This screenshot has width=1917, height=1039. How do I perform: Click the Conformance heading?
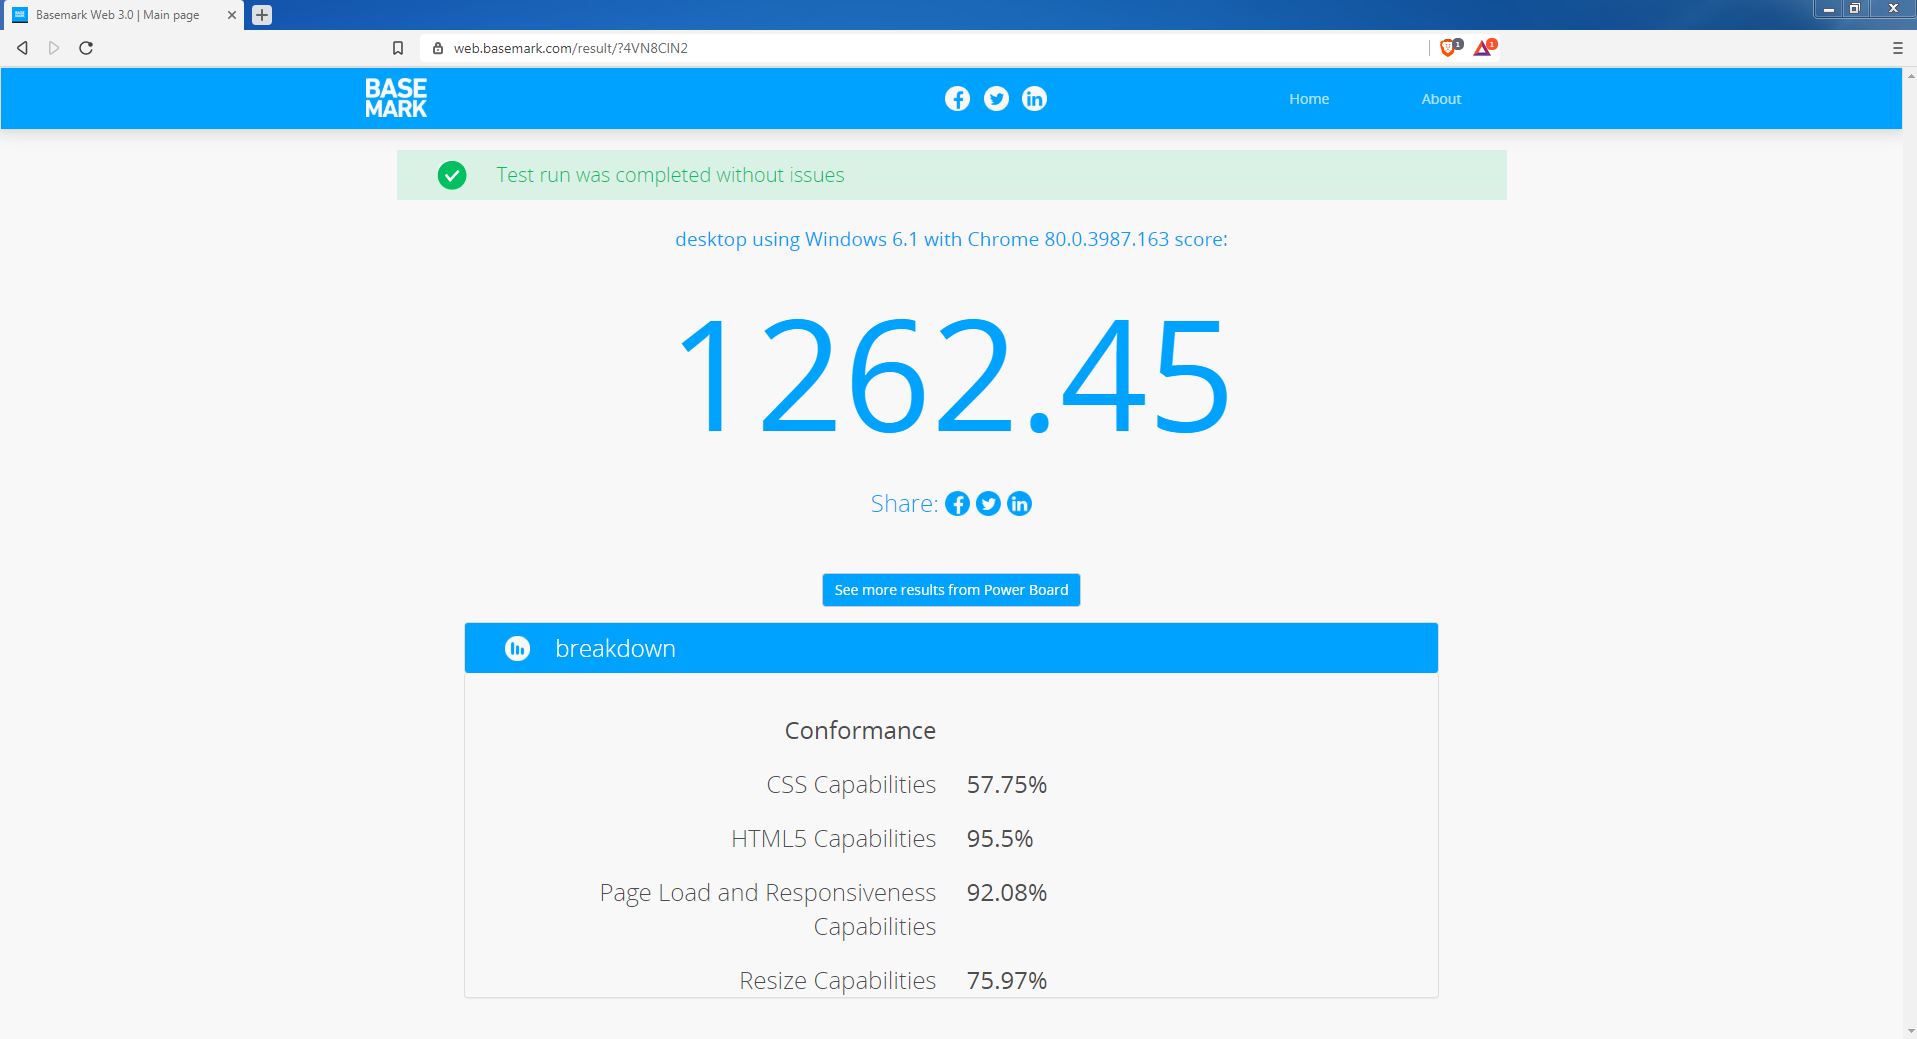point(860,731)
